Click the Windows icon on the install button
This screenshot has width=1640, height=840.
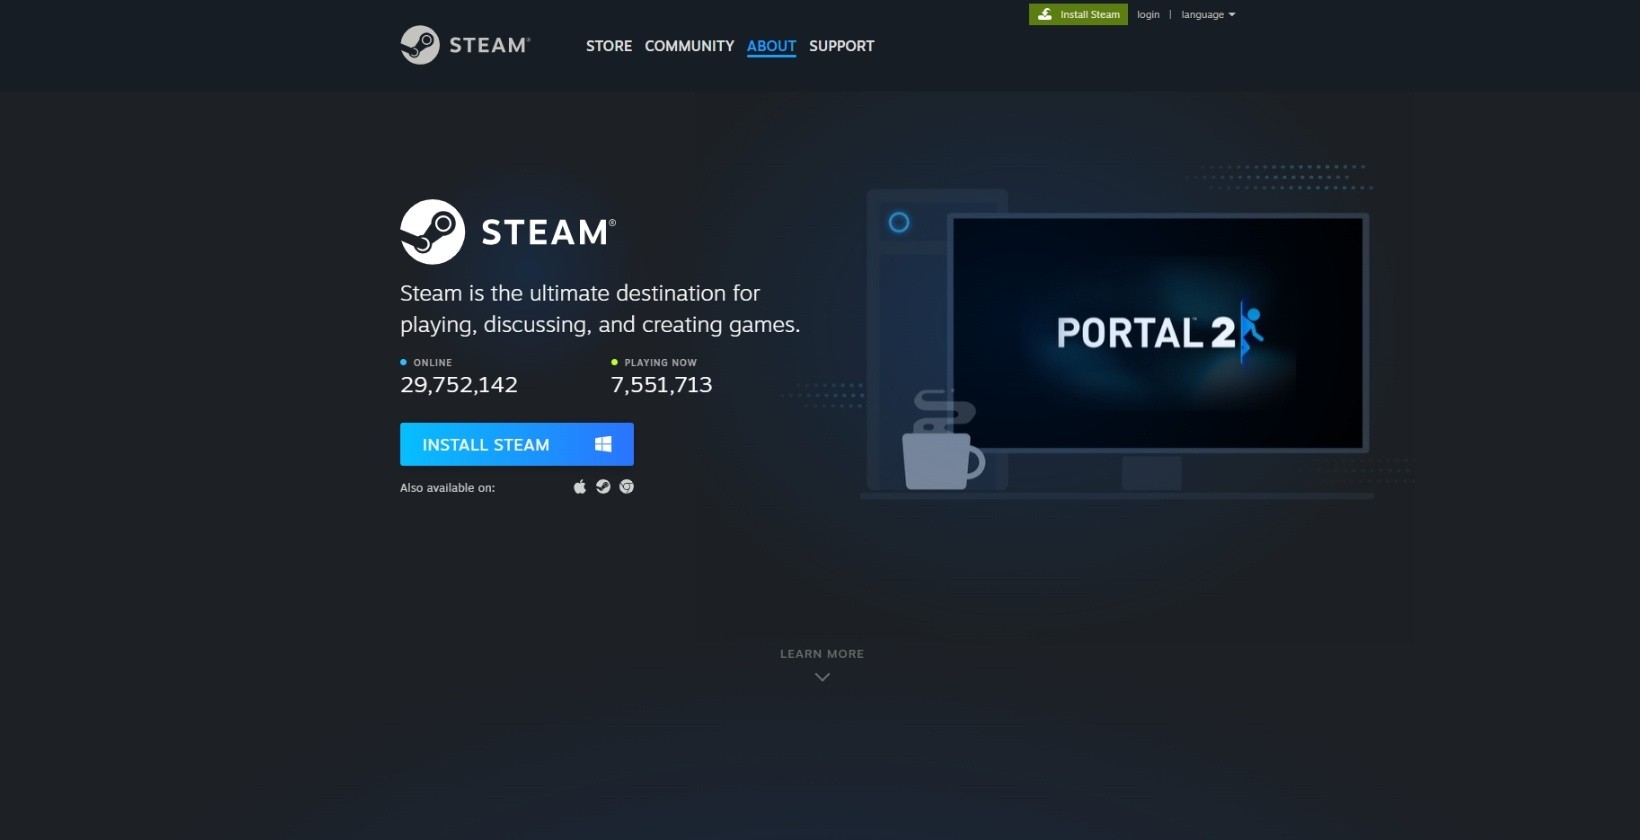pos(603,444)
